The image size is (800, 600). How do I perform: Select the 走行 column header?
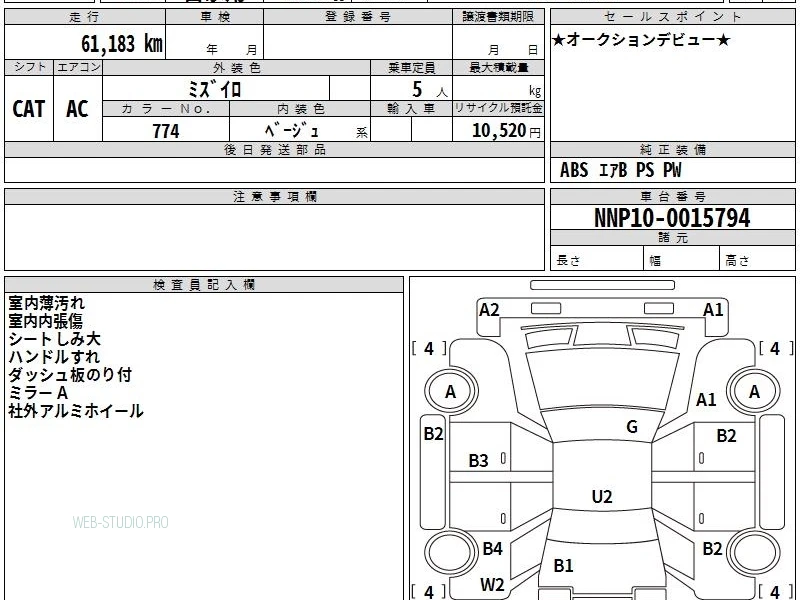tap(85, 17)
